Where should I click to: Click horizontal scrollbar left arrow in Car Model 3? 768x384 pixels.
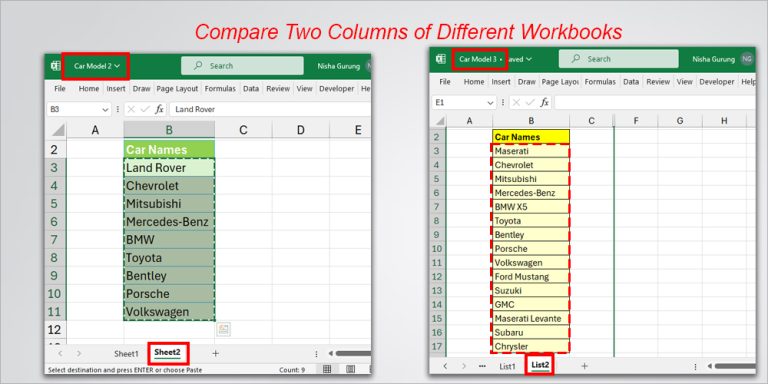[710, 366]
